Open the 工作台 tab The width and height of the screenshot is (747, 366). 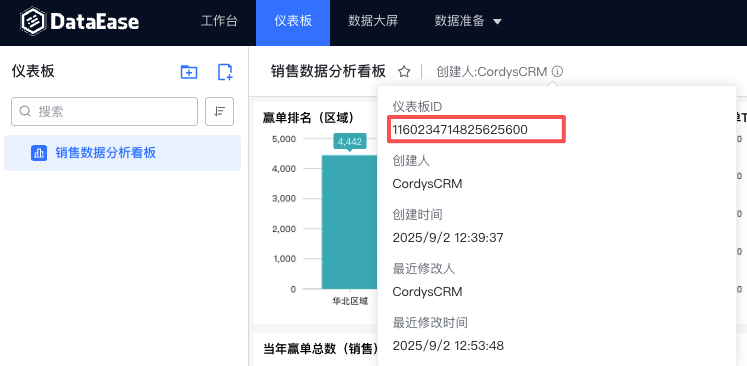tap(219, 21)
